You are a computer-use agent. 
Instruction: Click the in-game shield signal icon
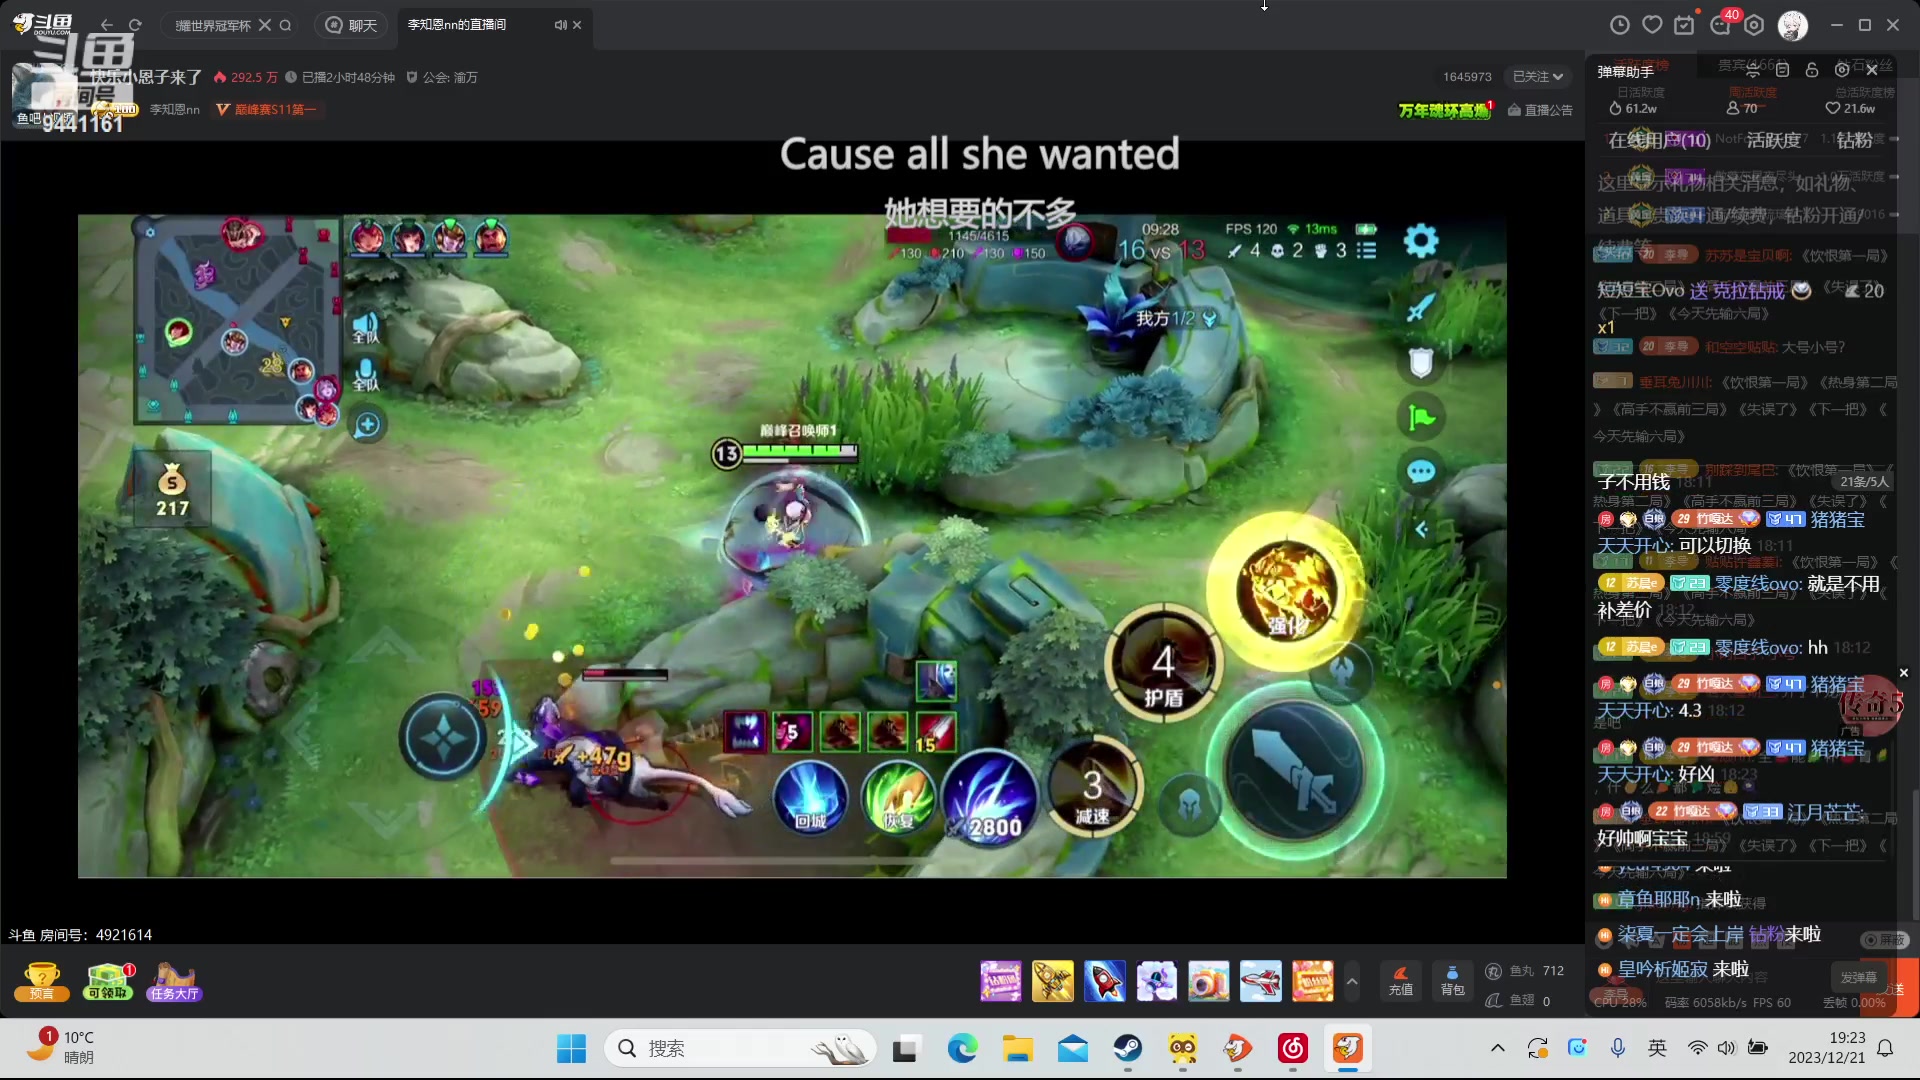tap(1421, 362)
